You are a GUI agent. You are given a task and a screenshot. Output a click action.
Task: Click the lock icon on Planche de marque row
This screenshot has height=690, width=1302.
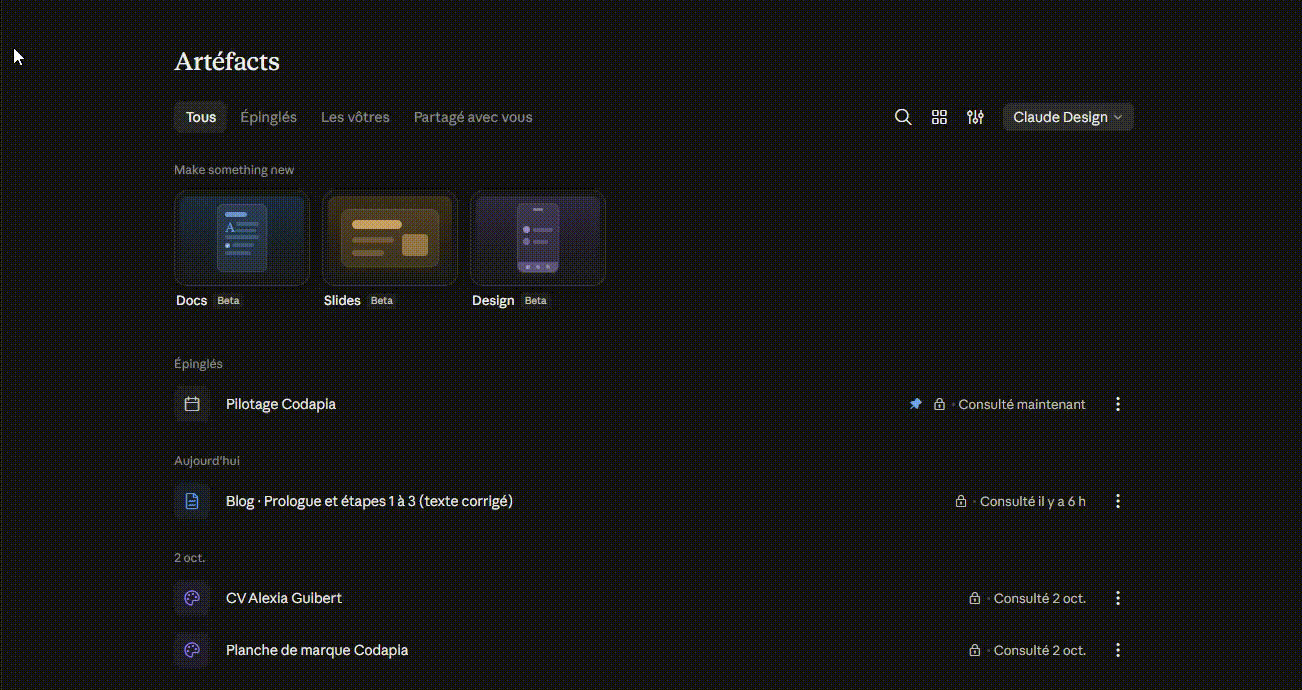pyautogui.click(x=975, y=650)
